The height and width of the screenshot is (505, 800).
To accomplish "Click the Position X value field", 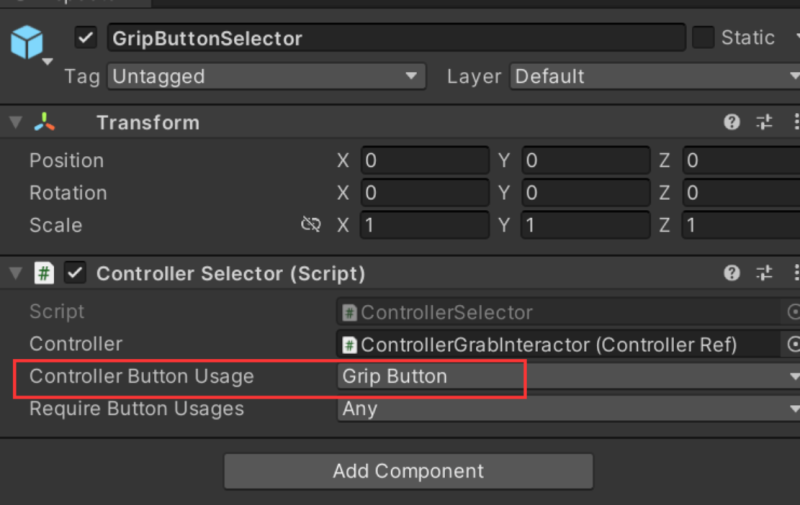I will point(424,160).
